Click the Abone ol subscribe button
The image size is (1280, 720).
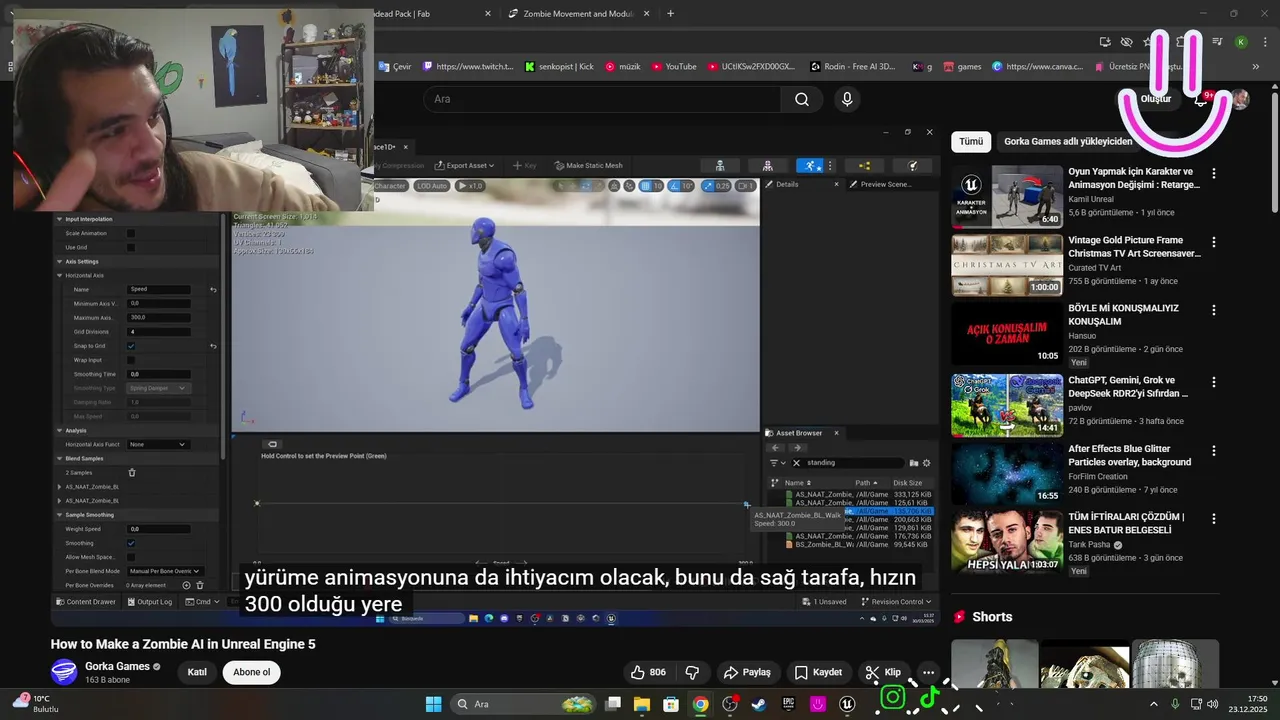click(x=252, y=672)
